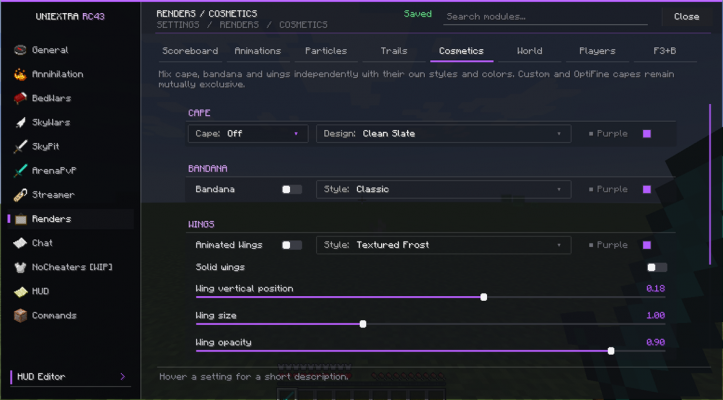Select the Chat paper icon
The height and width of the screenshot is (400, 723).
[x=20, y=243]
